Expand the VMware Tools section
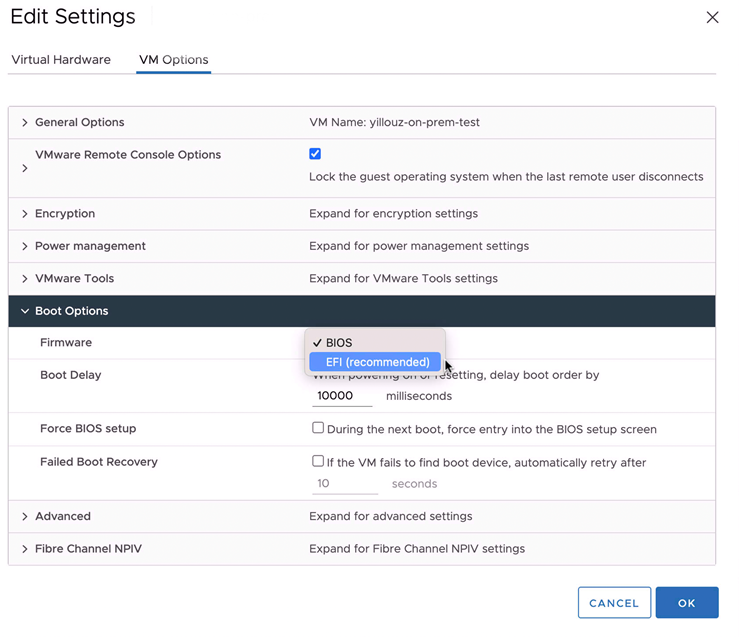The image size is (741, 637). (x=25, y=279)
